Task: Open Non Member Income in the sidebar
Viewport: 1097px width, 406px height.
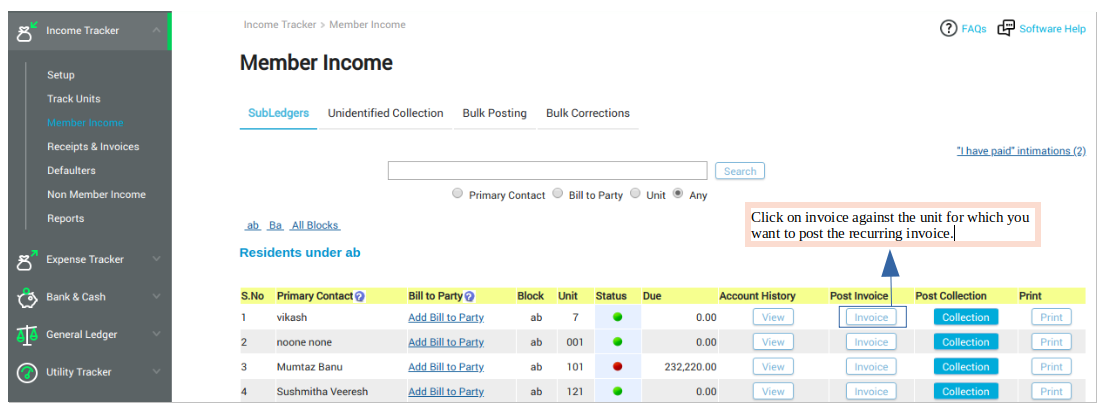Action: point(97,194)
